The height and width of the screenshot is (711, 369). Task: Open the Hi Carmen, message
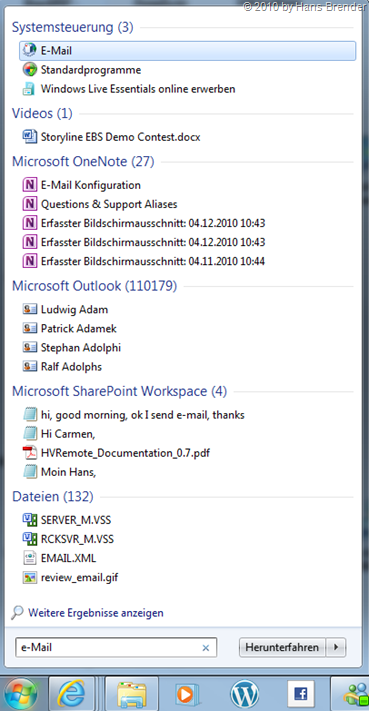pos(68,434)
